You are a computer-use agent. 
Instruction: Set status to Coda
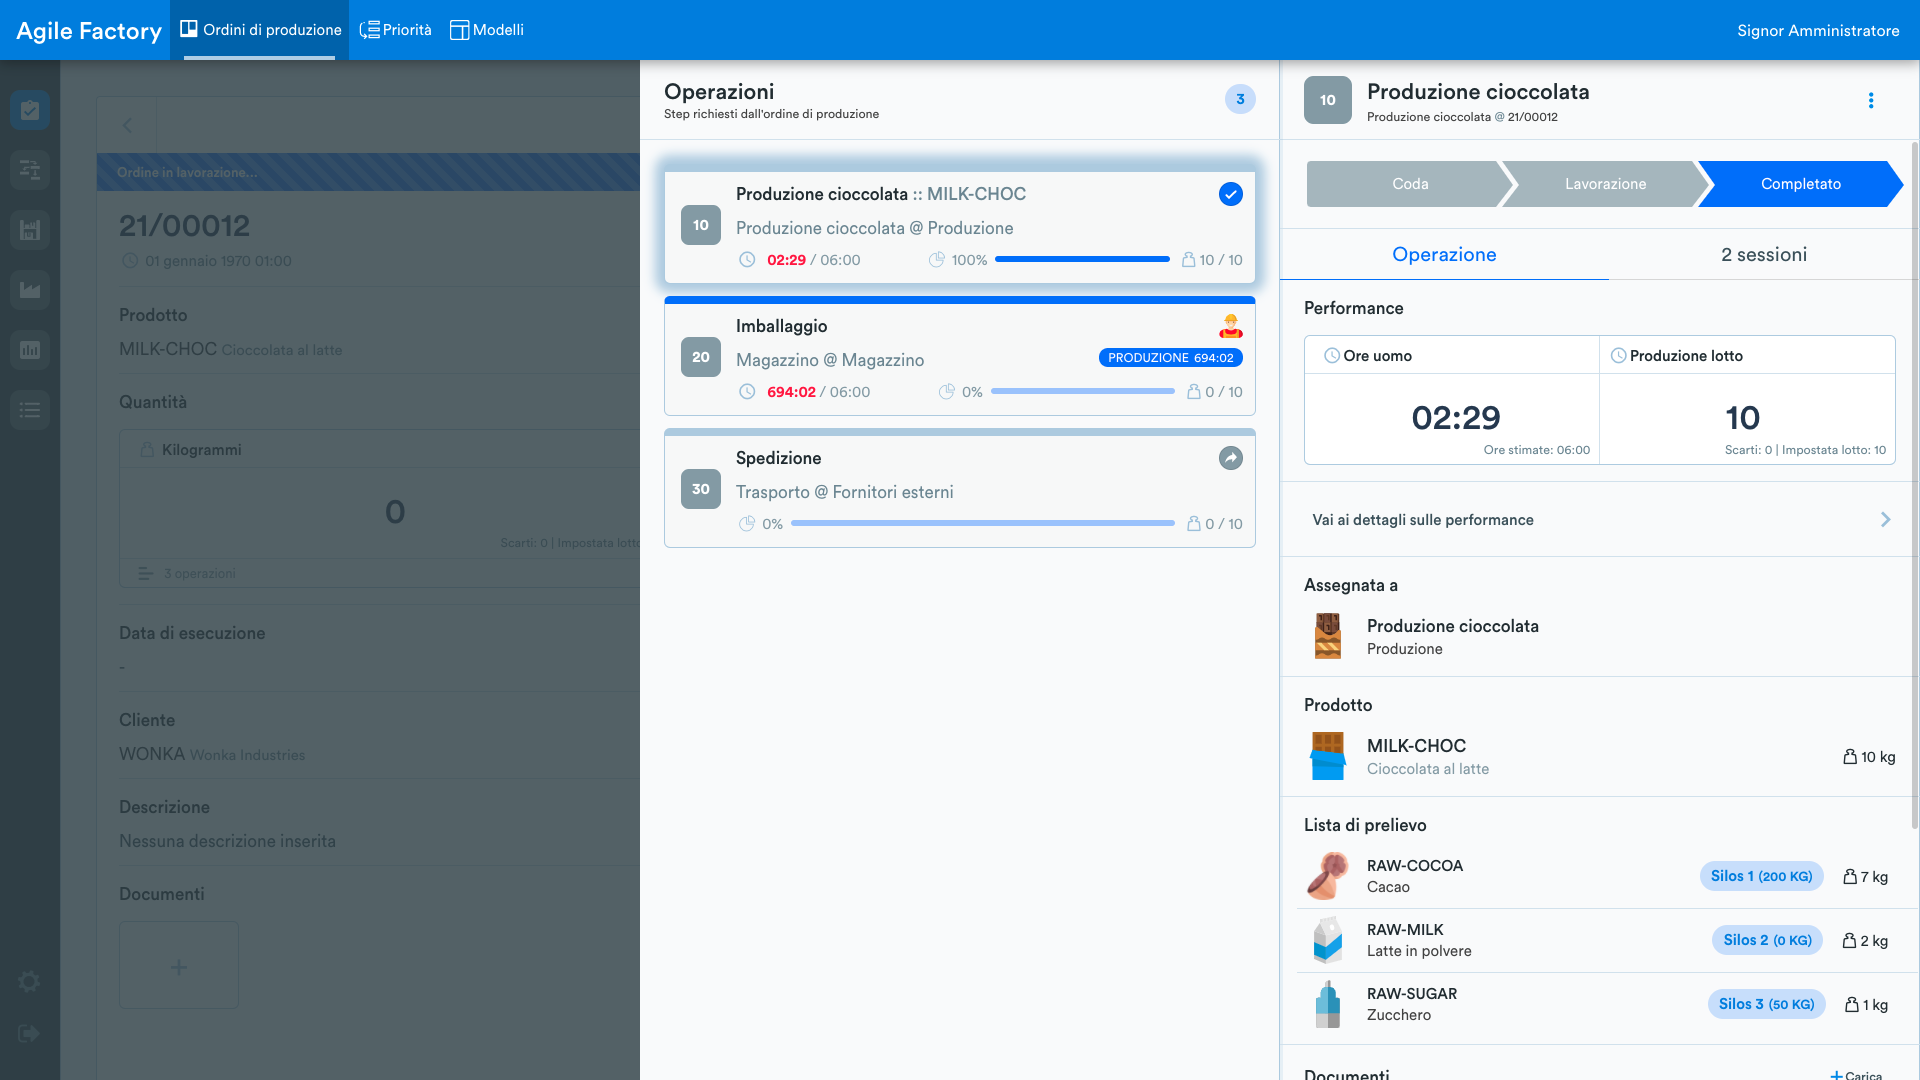[1410, 184]
